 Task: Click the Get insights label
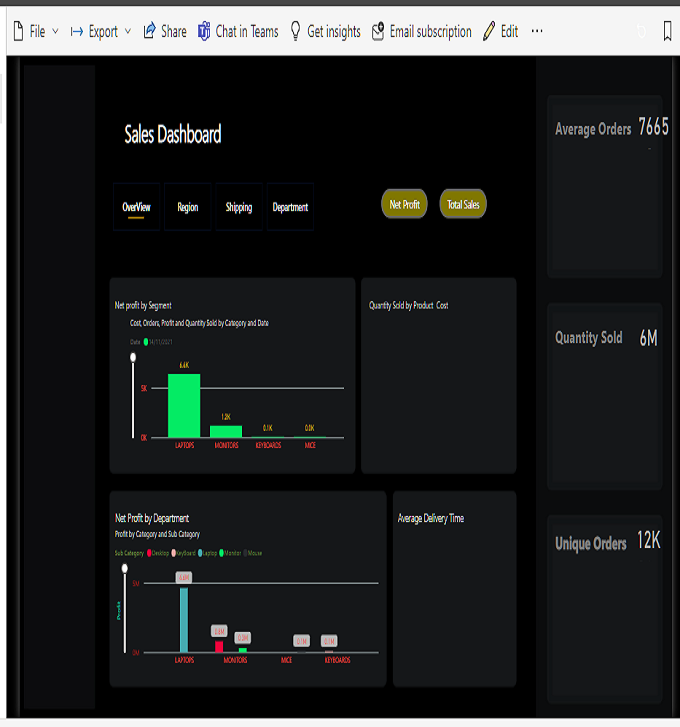tap(334, 32)
